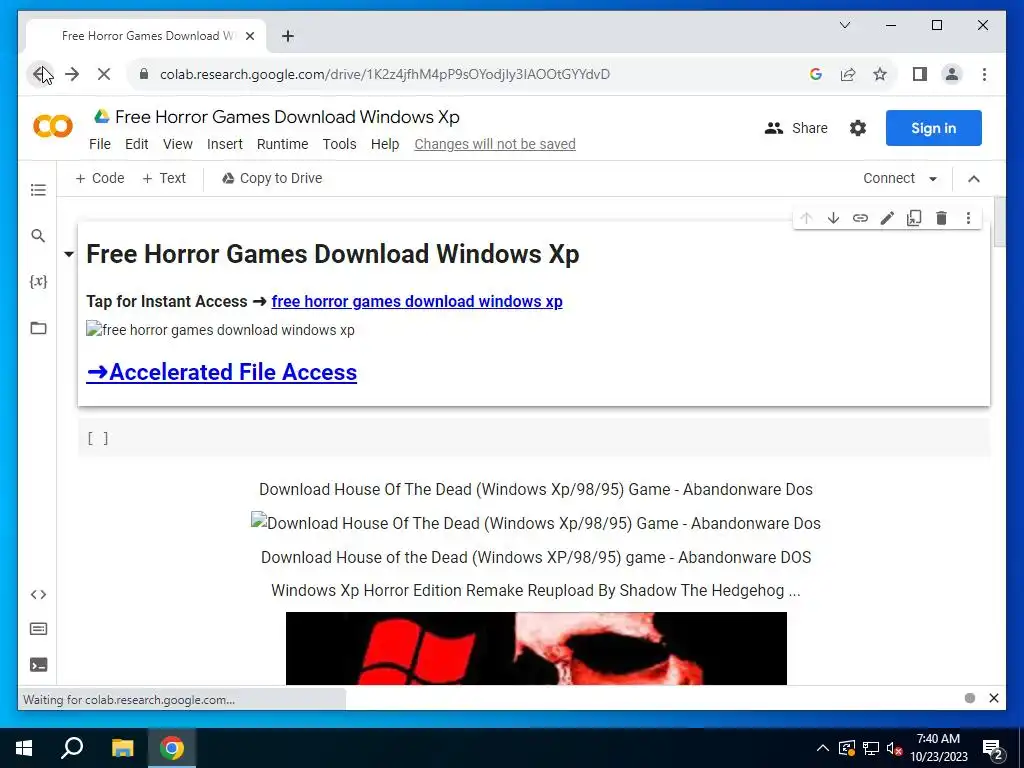Open the Variables {x} panel
Viewport: 1024px width, 768px height.
coord(38,281)
